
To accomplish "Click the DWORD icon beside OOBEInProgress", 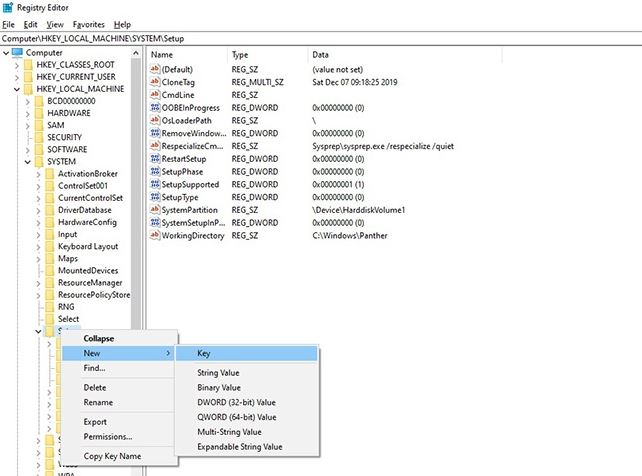I will (x=155, y=108).
